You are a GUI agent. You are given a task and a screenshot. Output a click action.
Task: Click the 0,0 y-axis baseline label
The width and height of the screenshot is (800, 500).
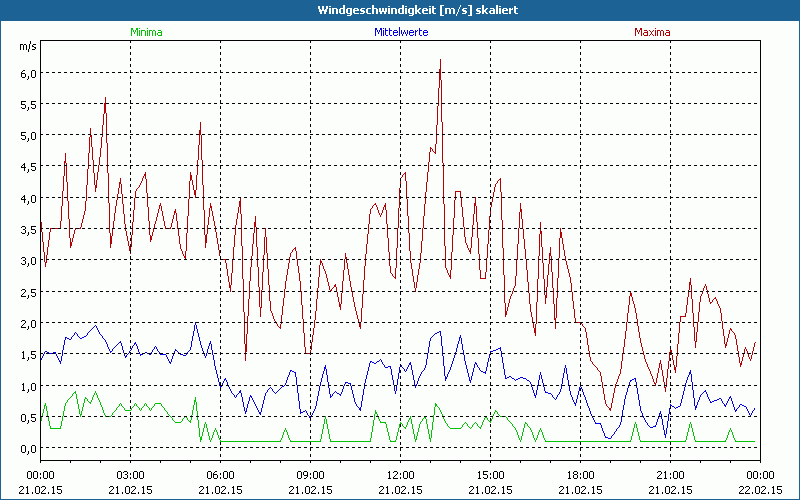click(x=27, y=448)
